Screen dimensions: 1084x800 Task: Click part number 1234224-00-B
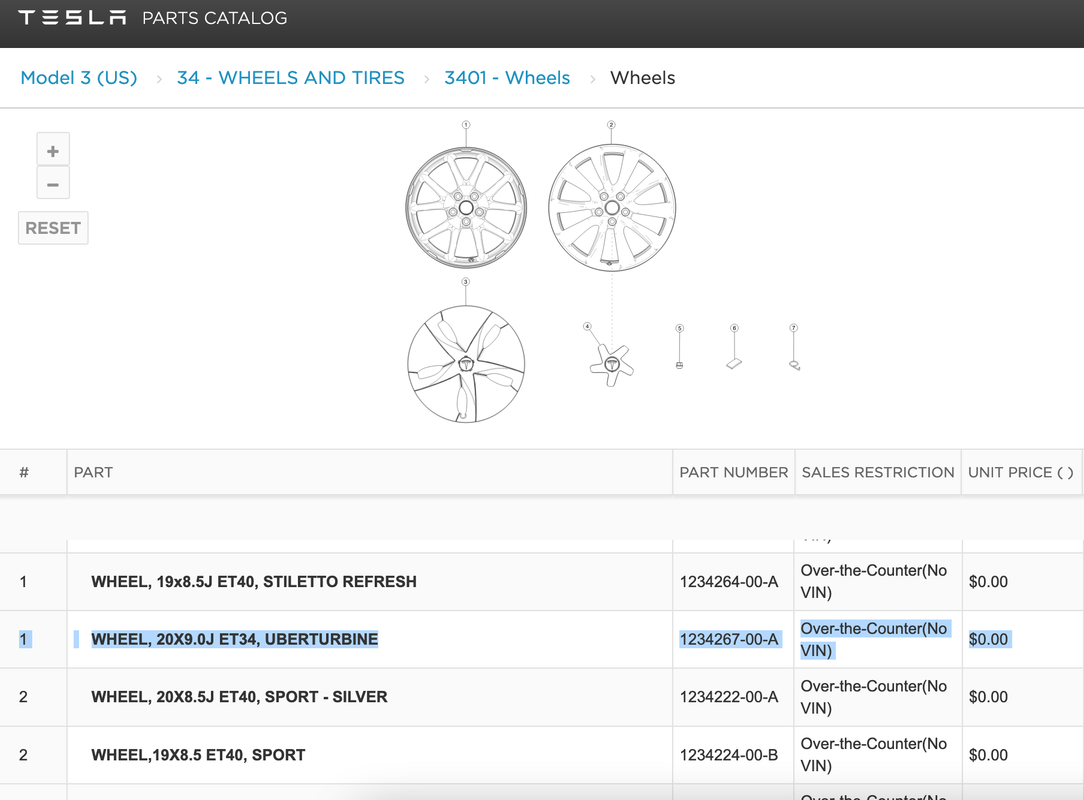(x=729, y=755)
